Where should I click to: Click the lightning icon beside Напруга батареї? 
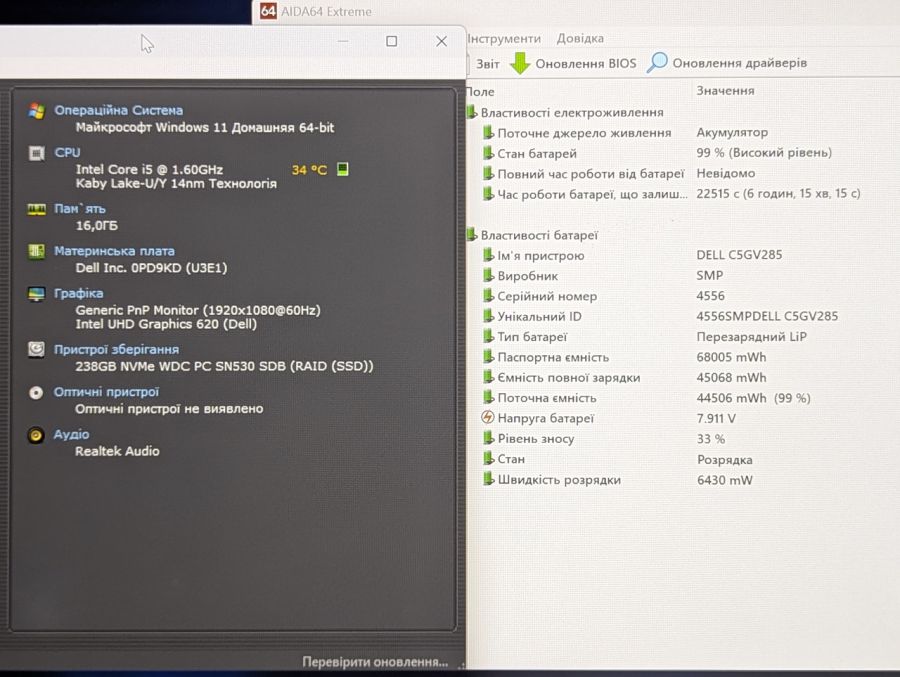[x=488, y=417]
